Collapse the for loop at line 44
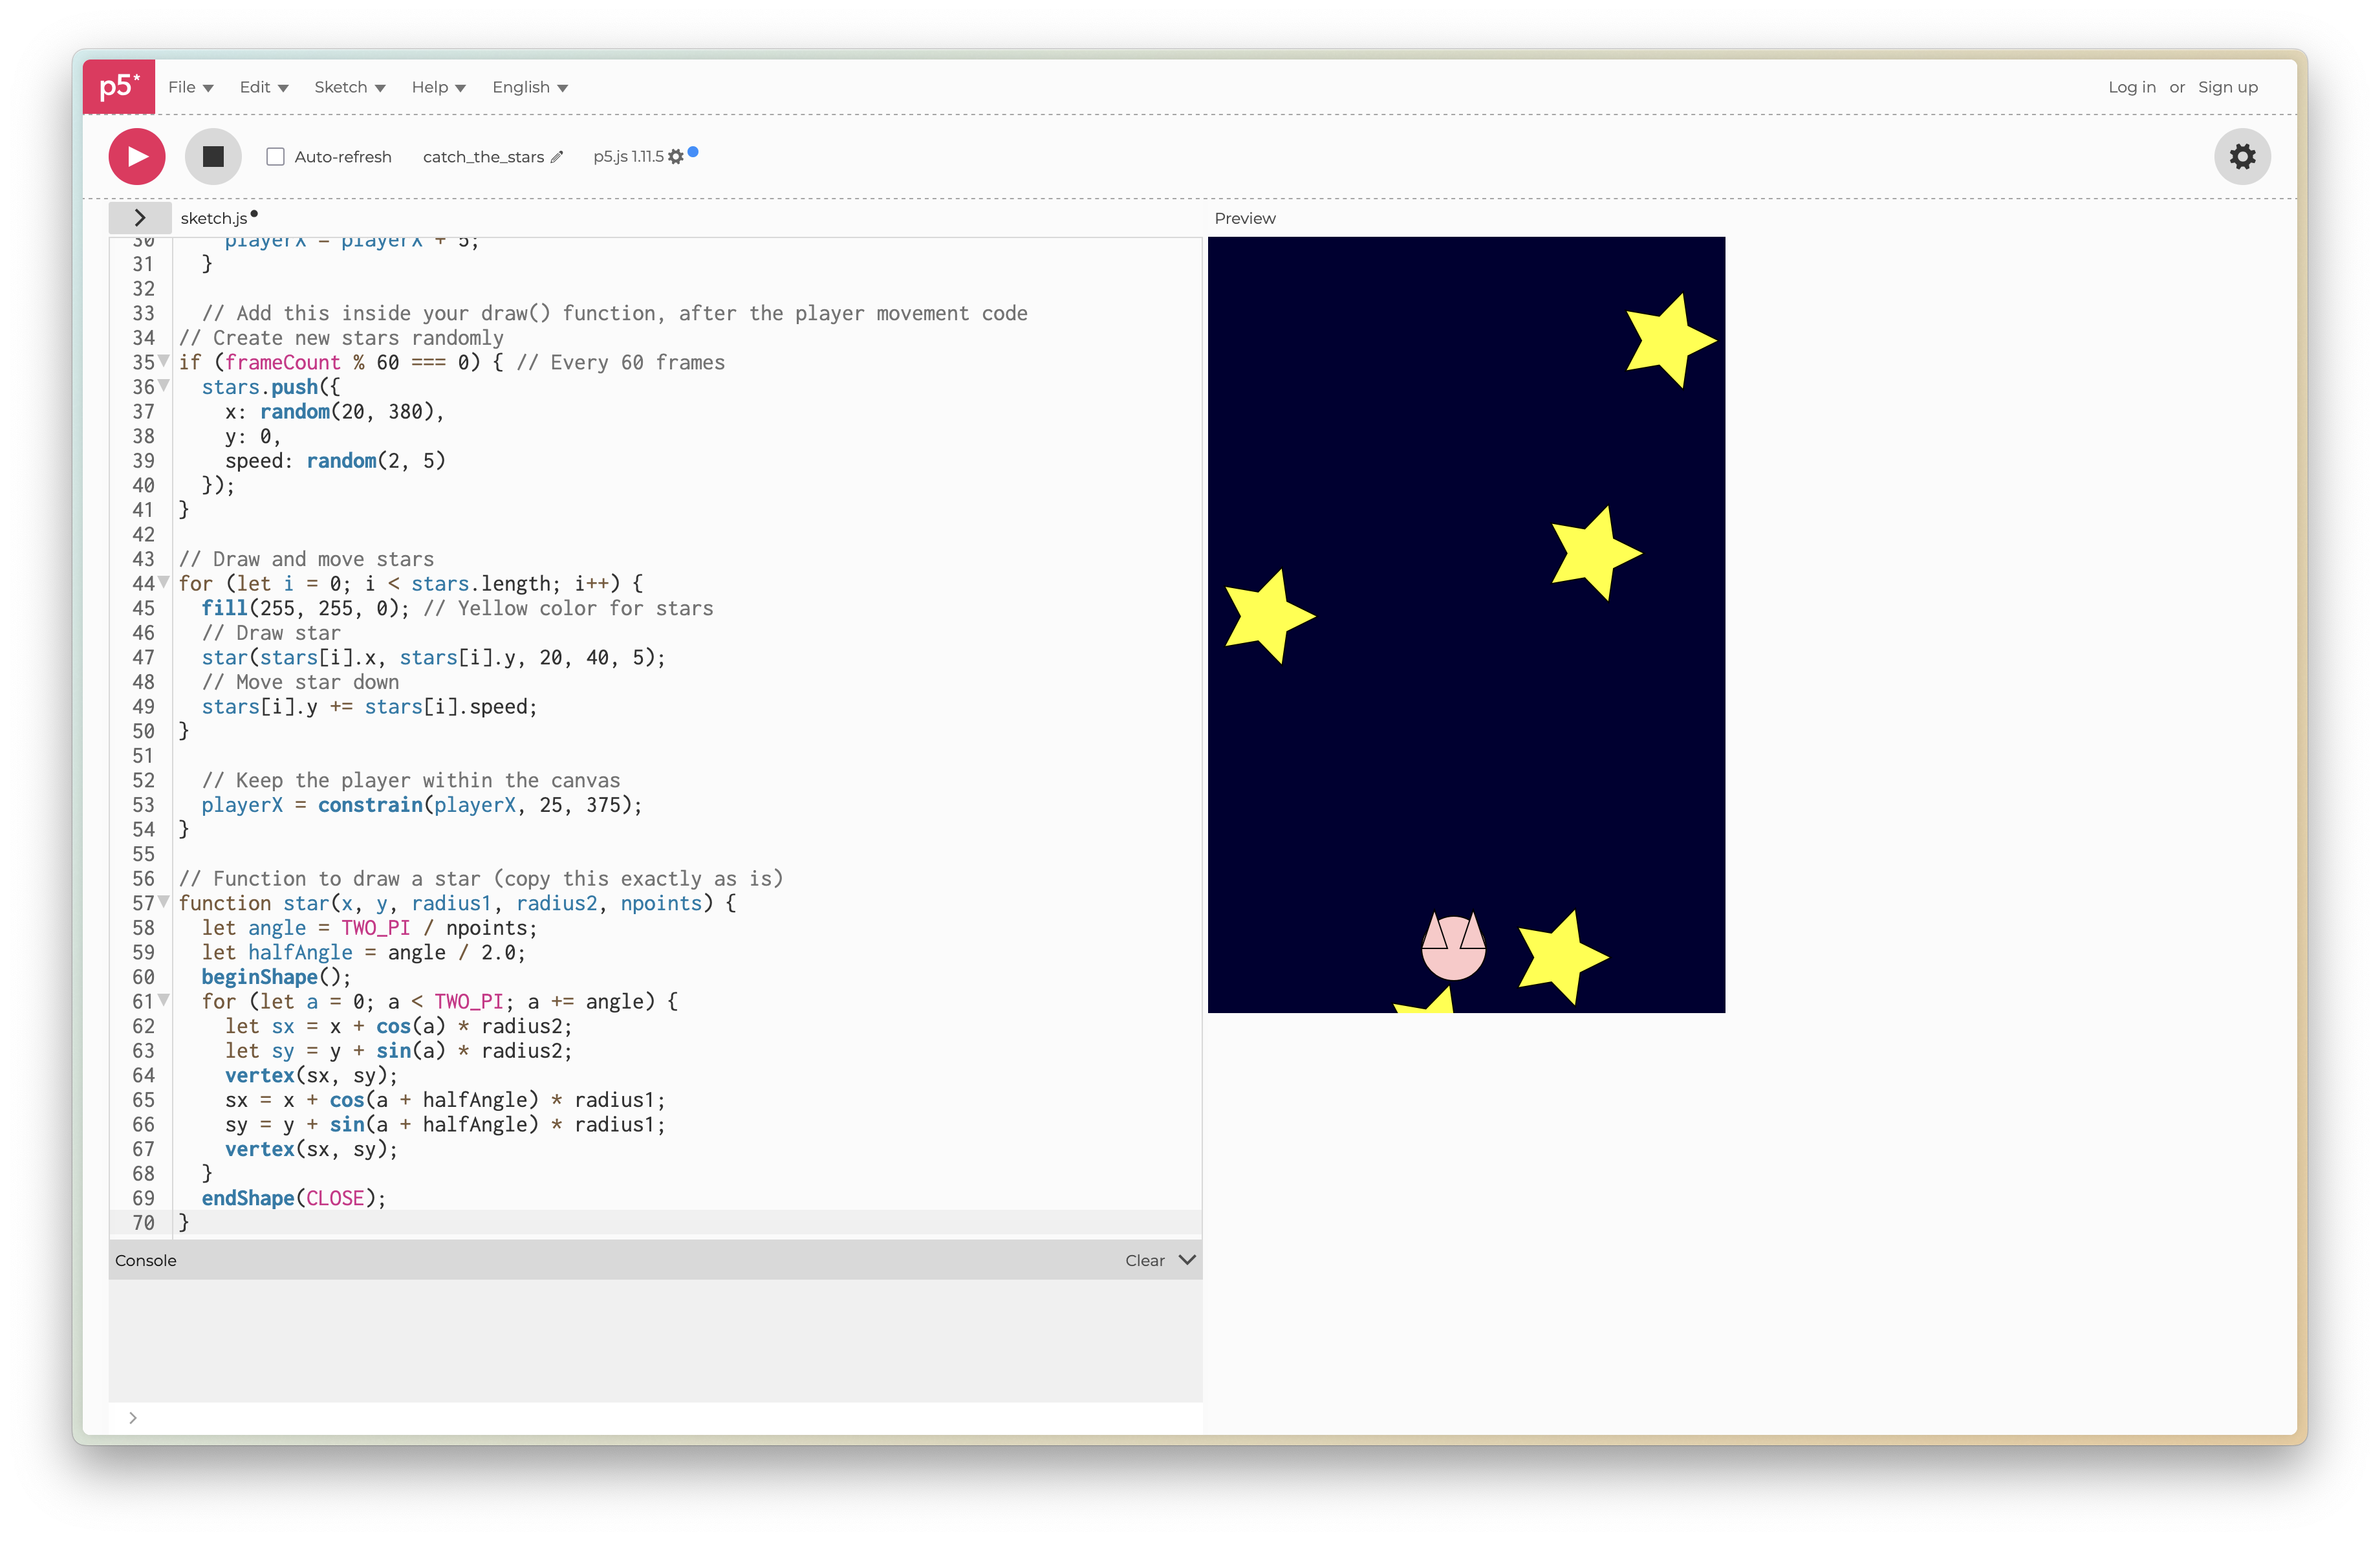The width and height of the screenshot is (2380, 1541). pos(164,582)
